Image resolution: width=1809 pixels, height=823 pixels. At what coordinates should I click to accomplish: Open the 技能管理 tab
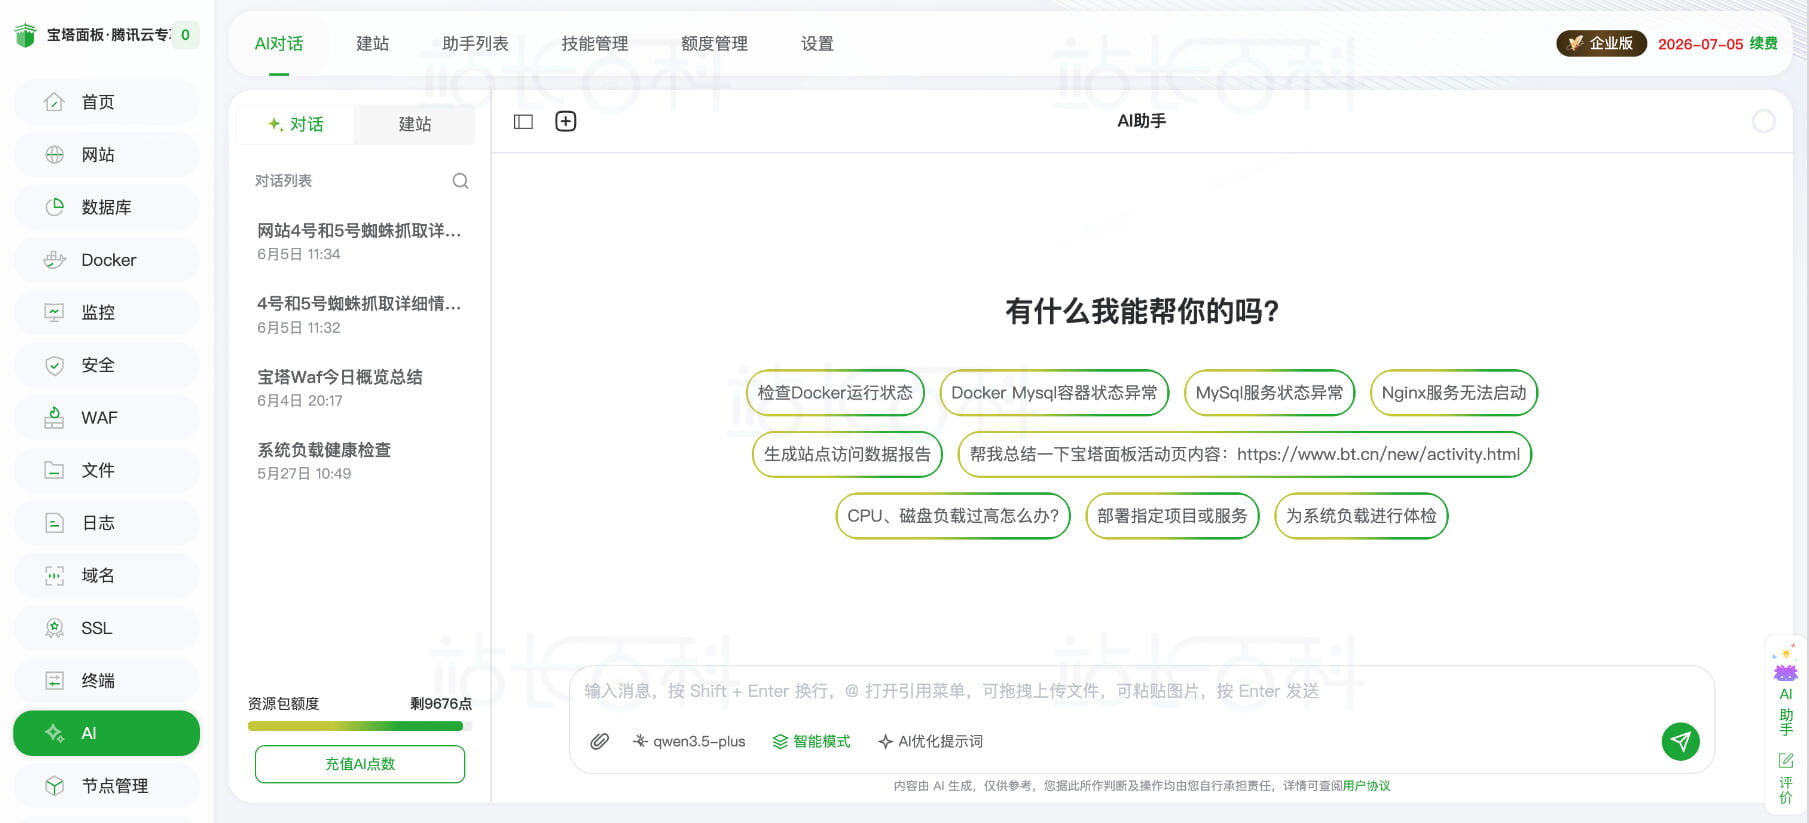(595, 44)
